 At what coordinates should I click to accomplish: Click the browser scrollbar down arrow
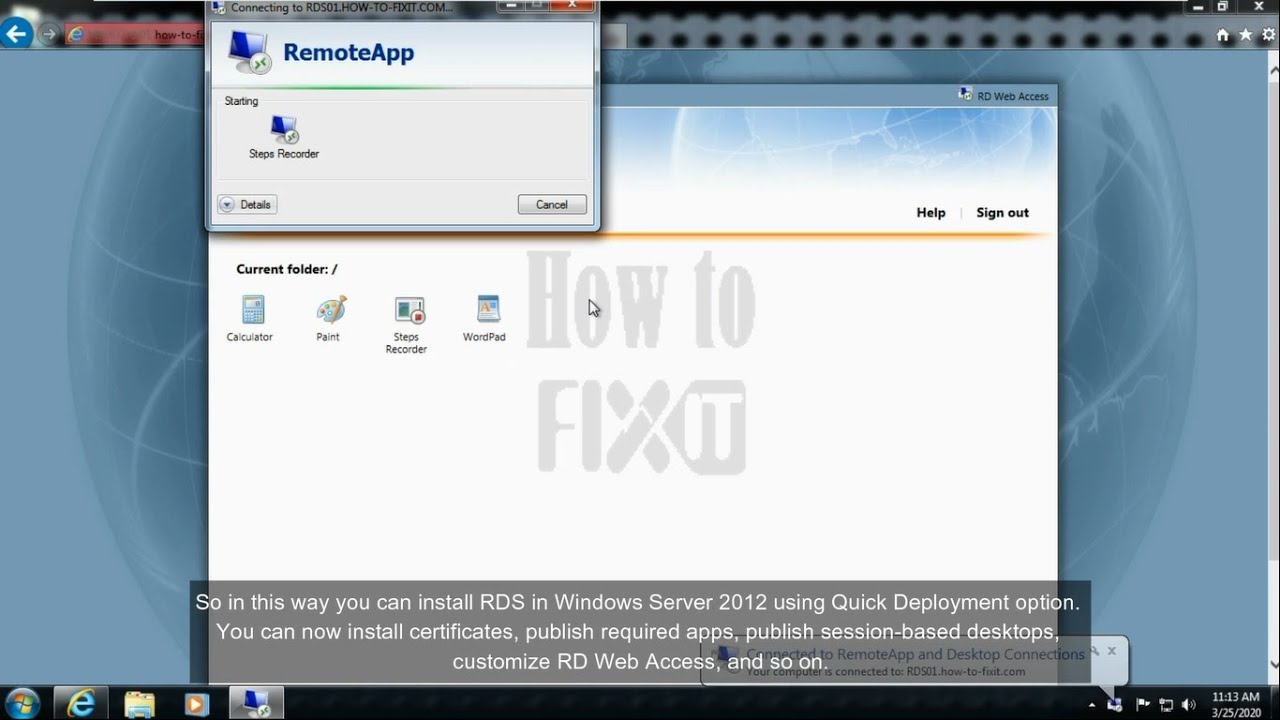pos(1273,663)
